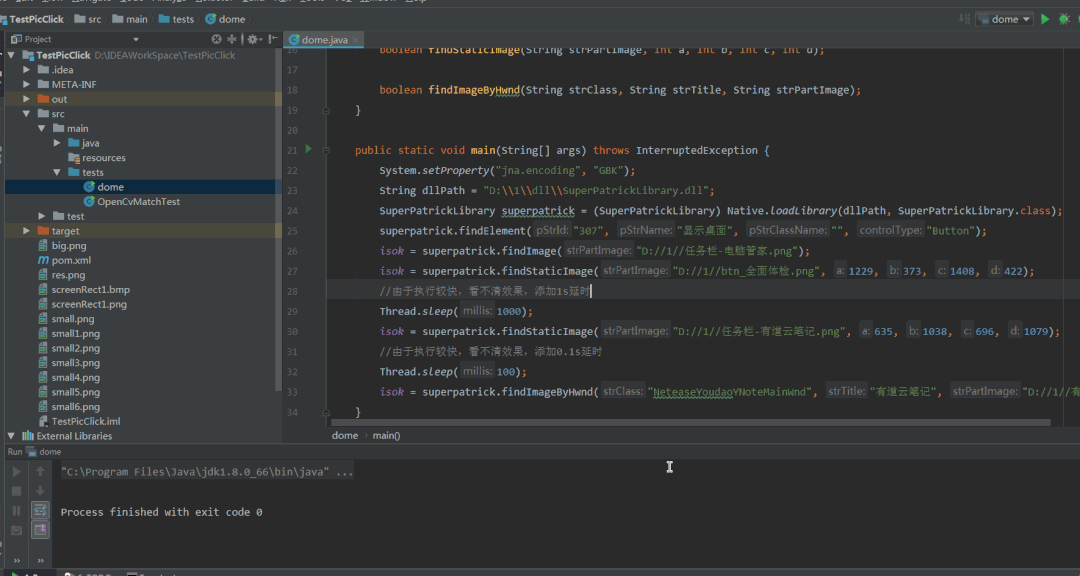The height and width of the screenshot is (576, 1080).
Task: Collapse the tests folder in the tree
Action: [56, 172]
